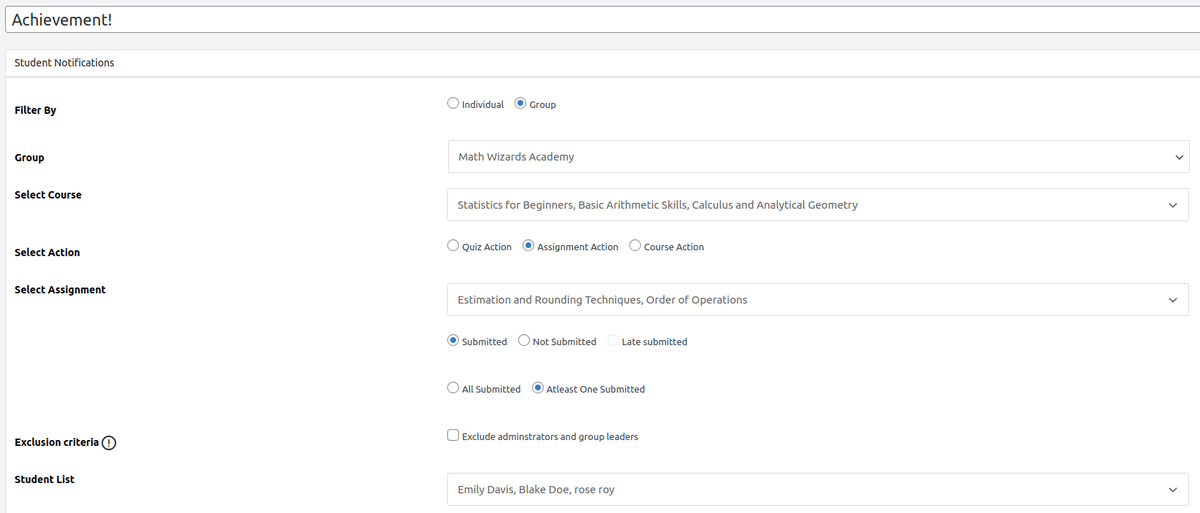Enable Exclude administrators and group leaders checkbox

[x=453, y=435]
